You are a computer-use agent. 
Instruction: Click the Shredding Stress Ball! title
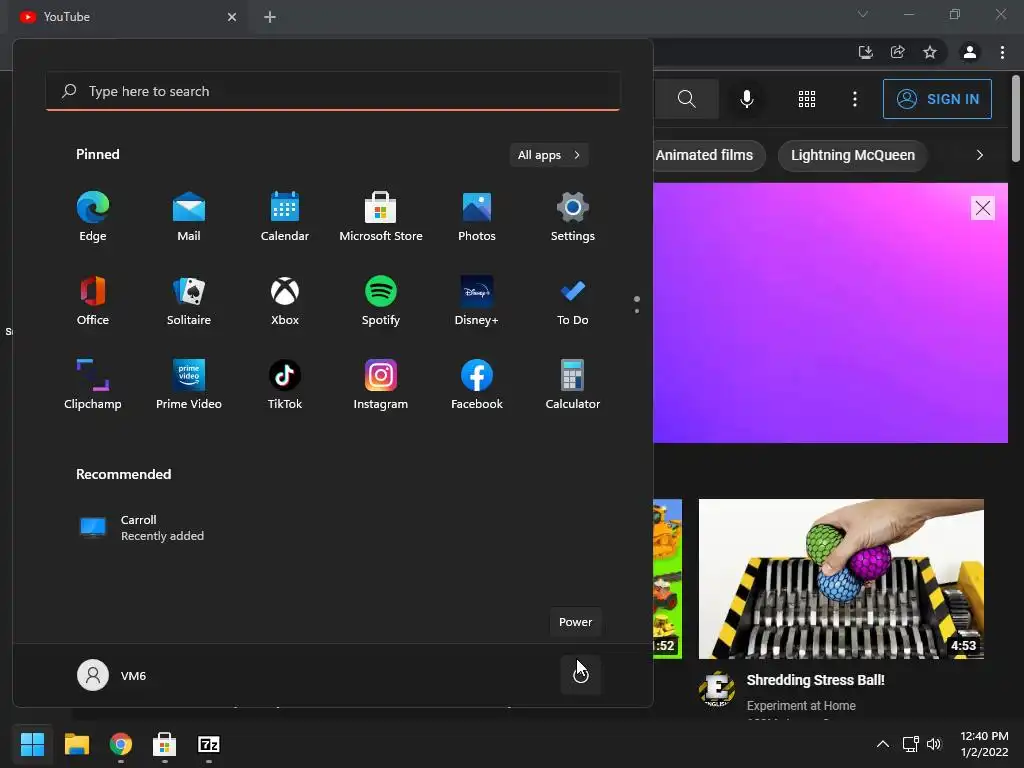[816, 680]
